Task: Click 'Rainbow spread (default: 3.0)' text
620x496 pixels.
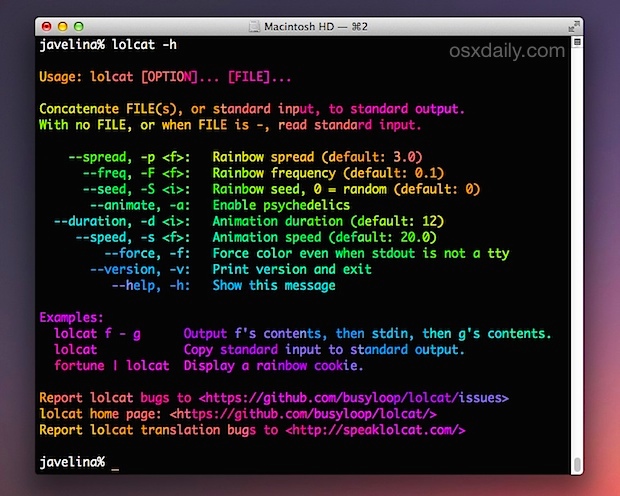Action: [318, 157]
